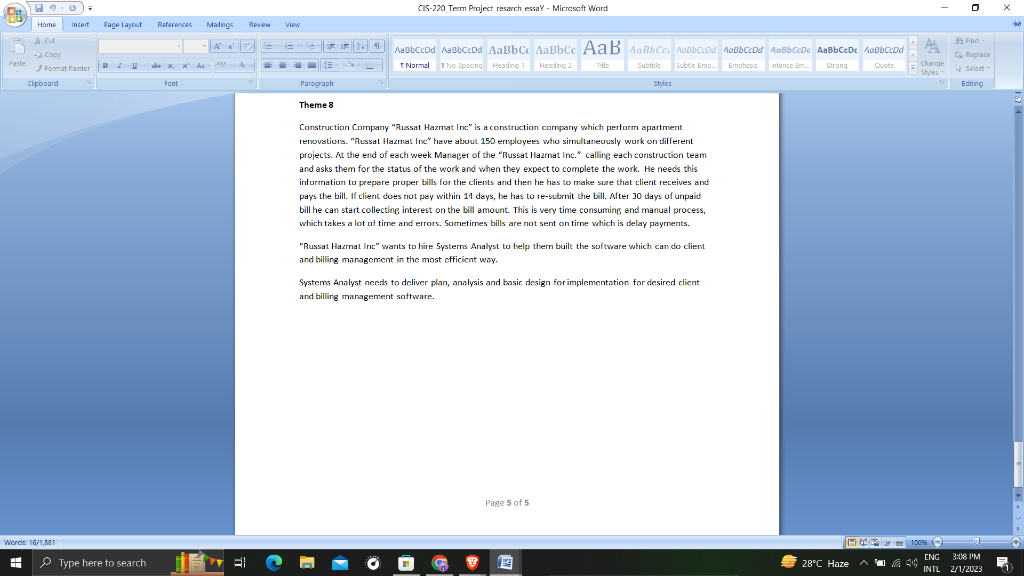Open Microsoft Edge from taskbar
Viewport: 1024px width, 576px height.
click(x=274, y=562)
